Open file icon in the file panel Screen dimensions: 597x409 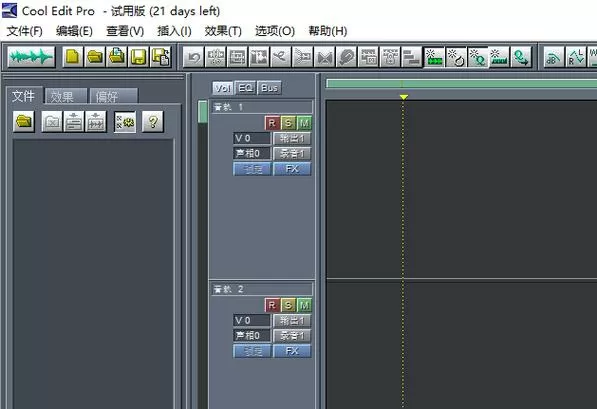24,121
